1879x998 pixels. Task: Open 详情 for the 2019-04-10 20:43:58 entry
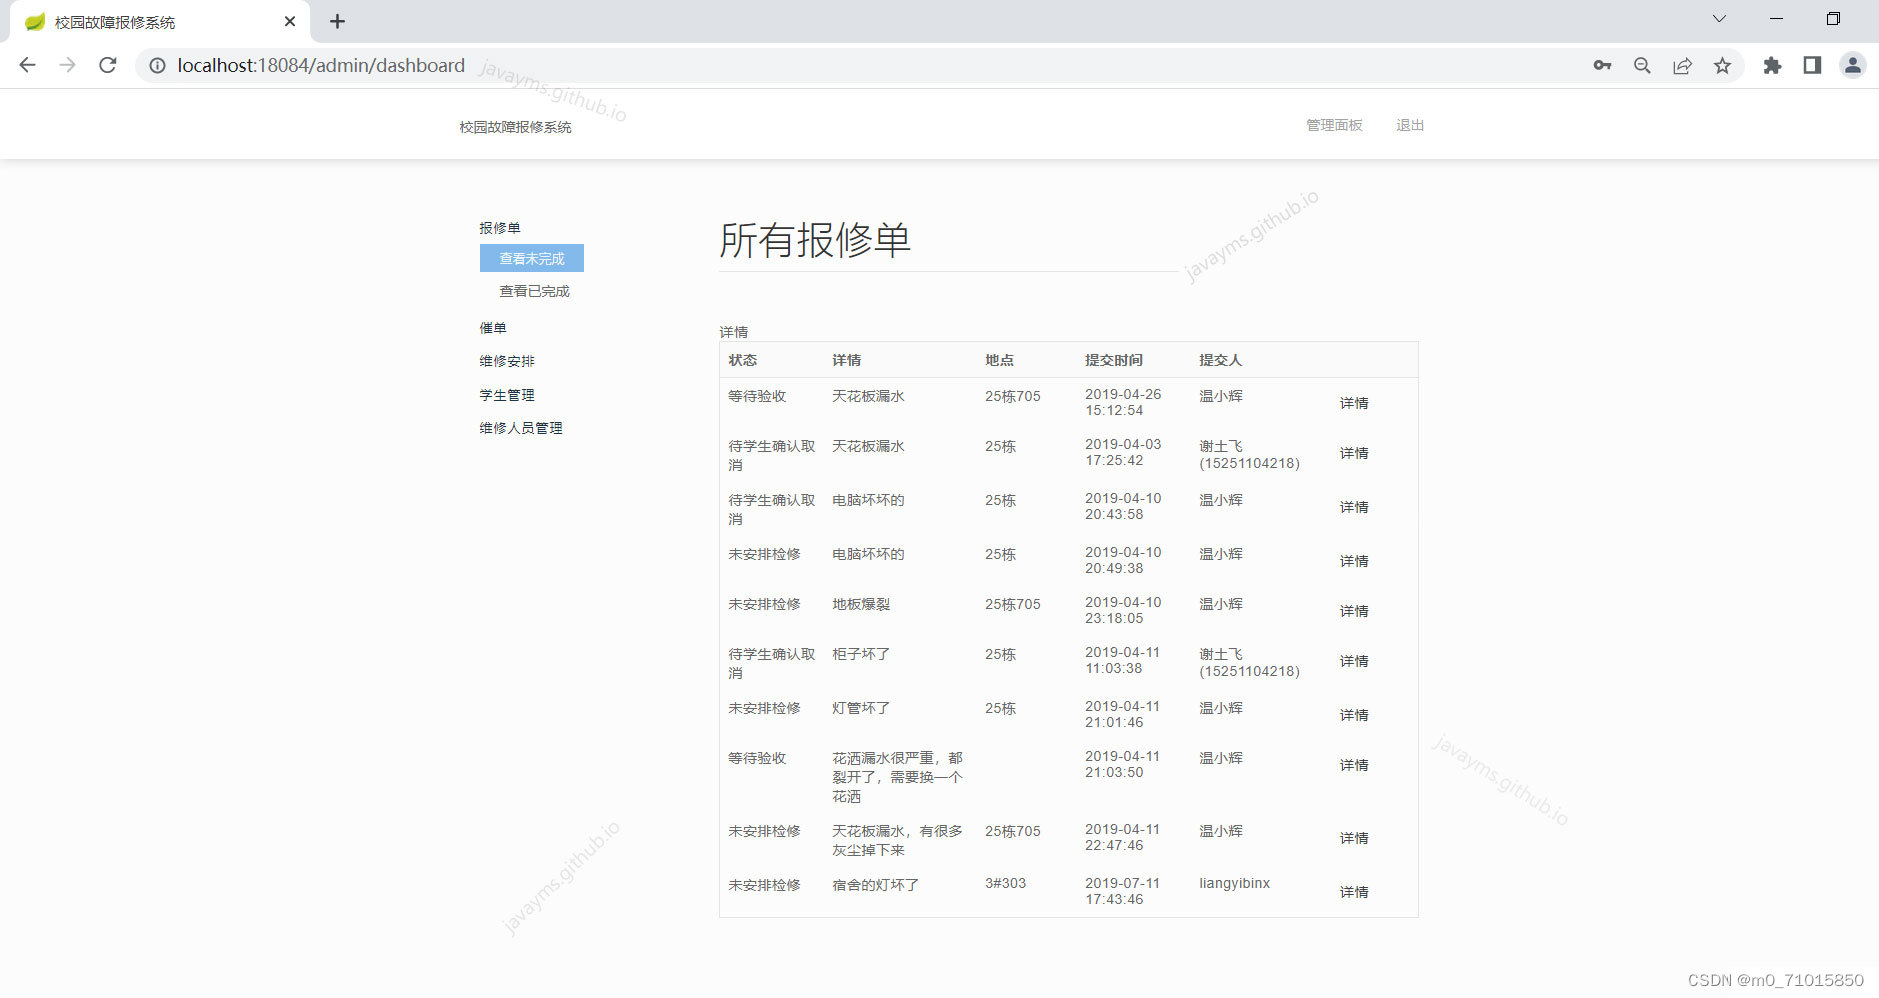click(1354, 507)
